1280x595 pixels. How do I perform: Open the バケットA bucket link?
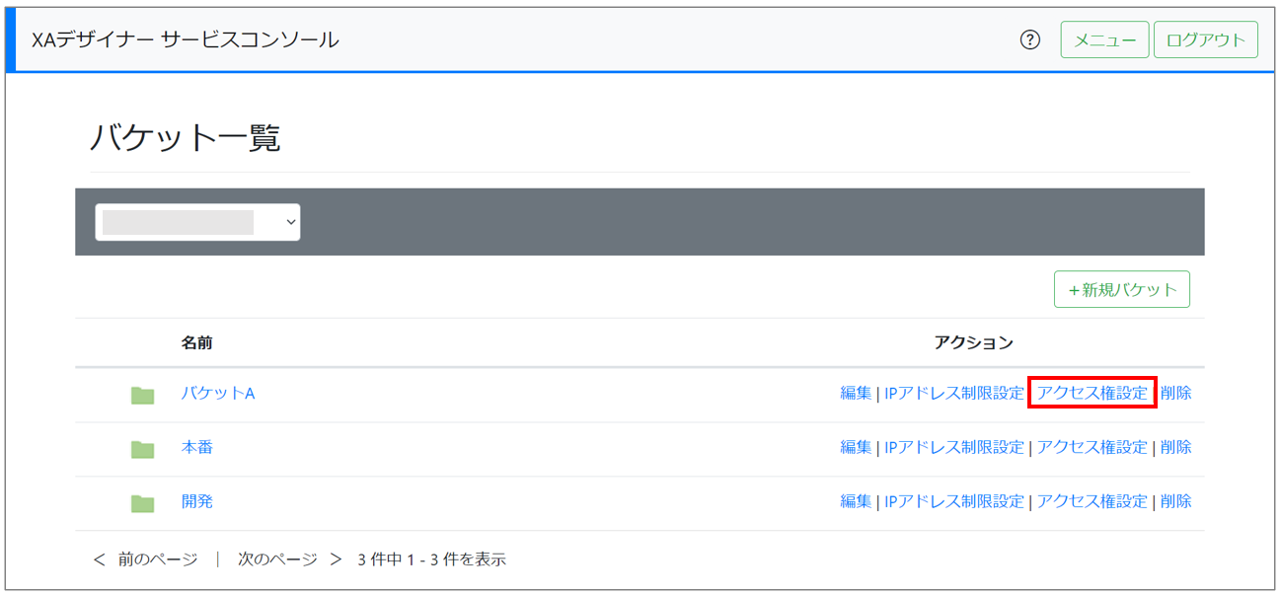tap(218, 393)
